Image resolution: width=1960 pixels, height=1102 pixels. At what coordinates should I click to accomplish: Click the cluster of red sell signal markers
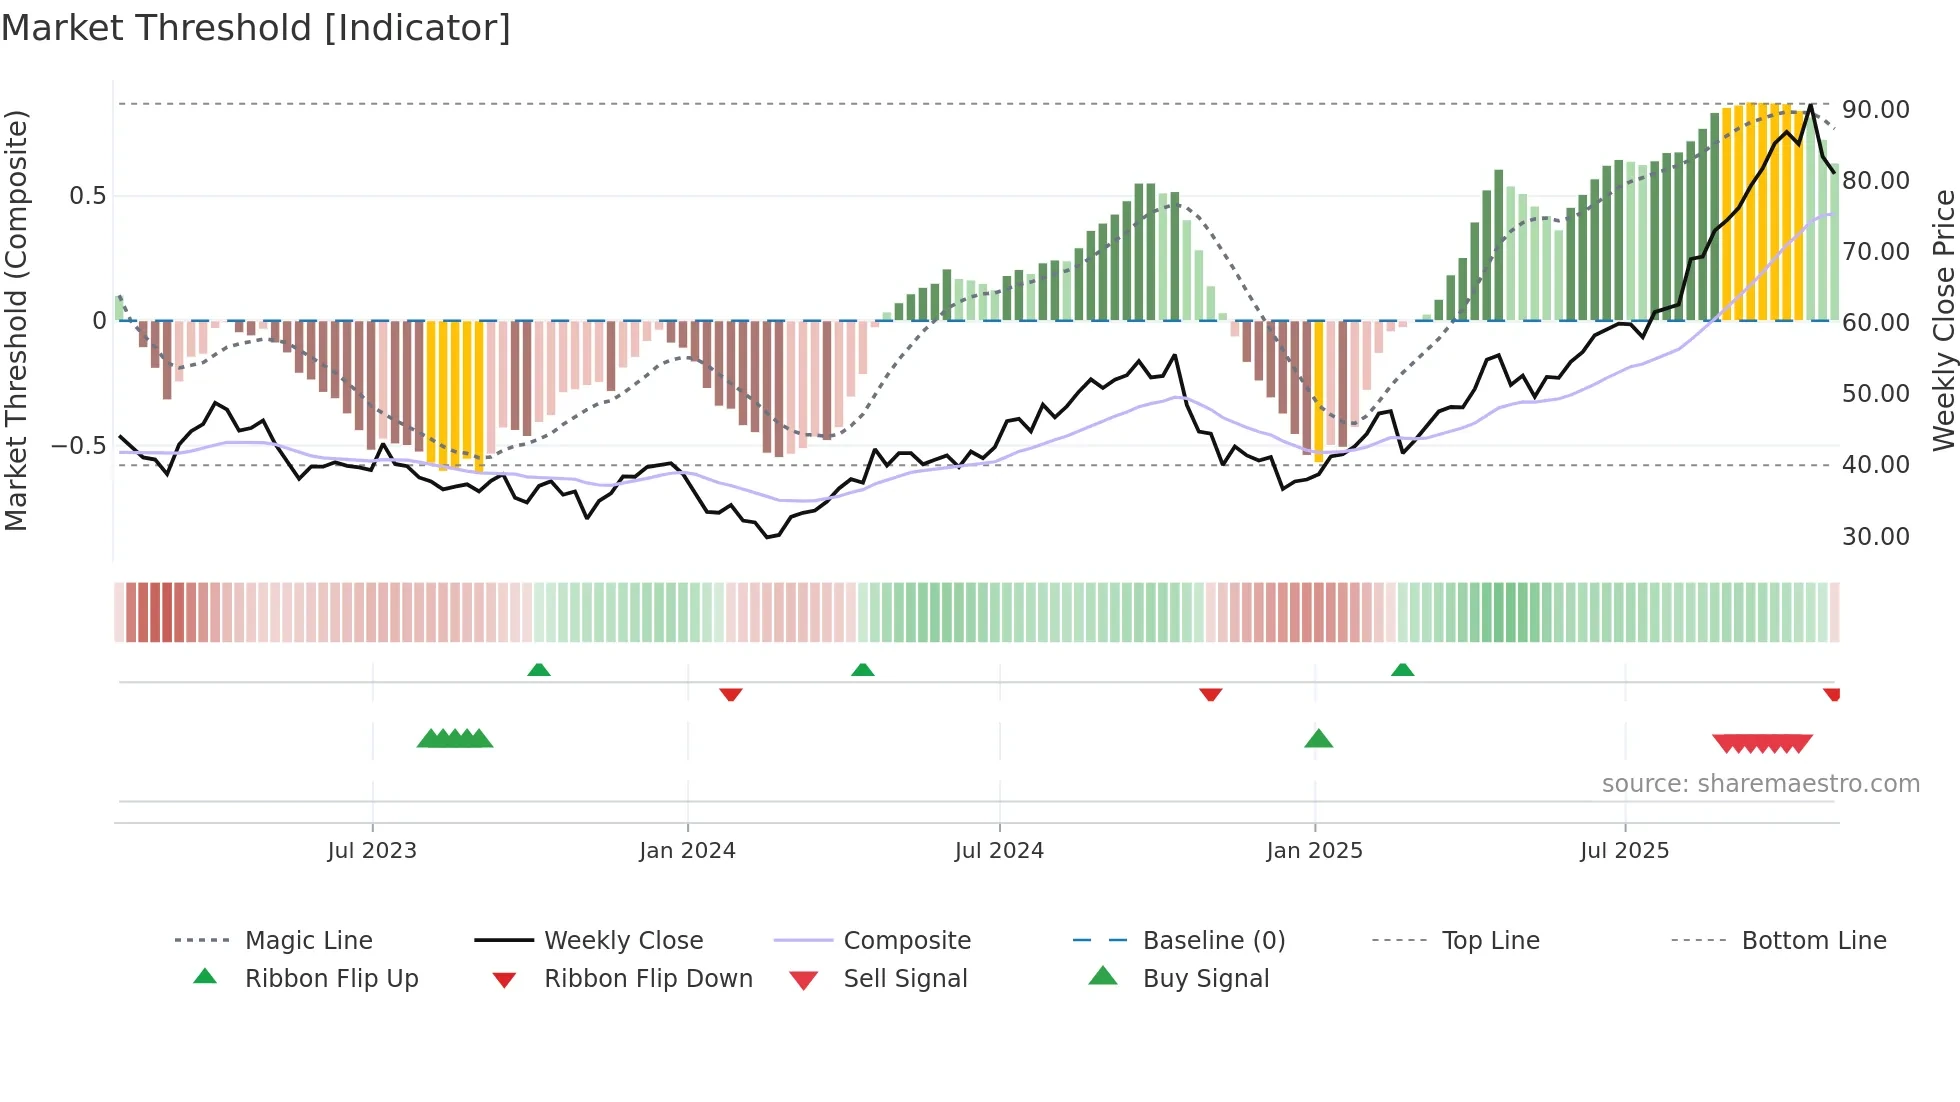coord(1762,743)
